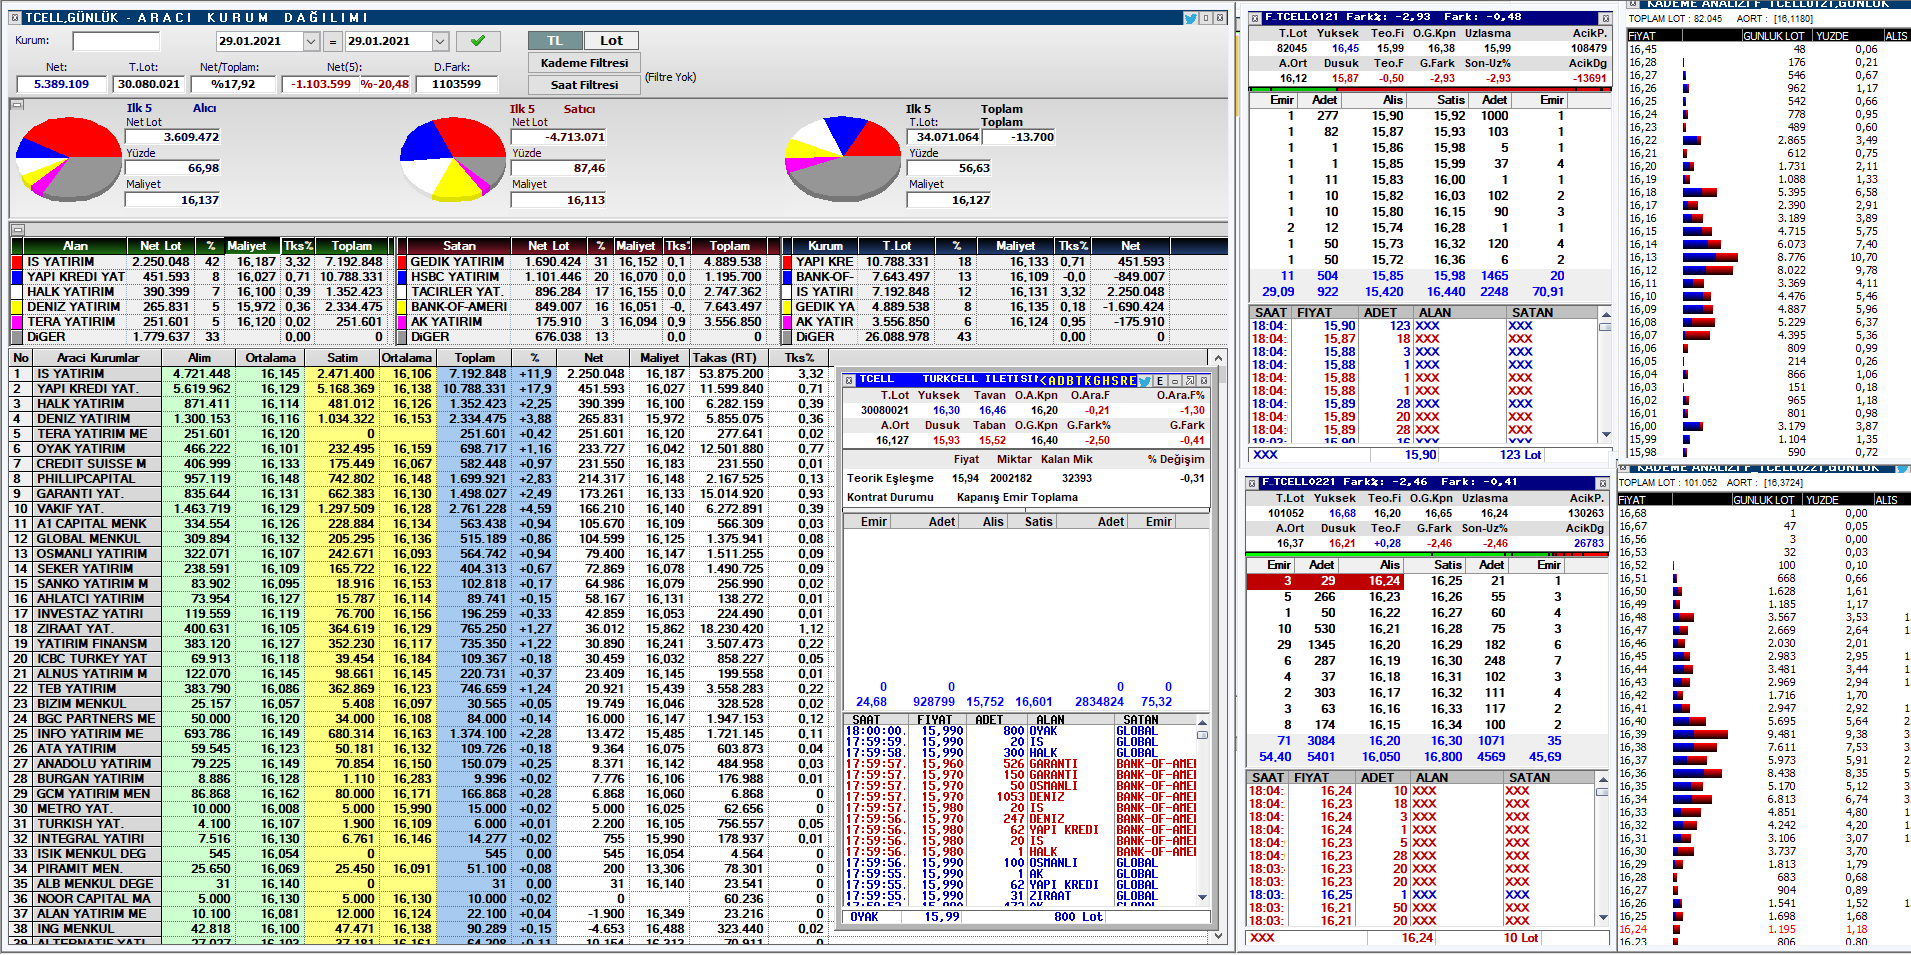This screenshot has height=955, width=1911.
Task: Sort by the Alim column header
Action: (x=200, y=358)
